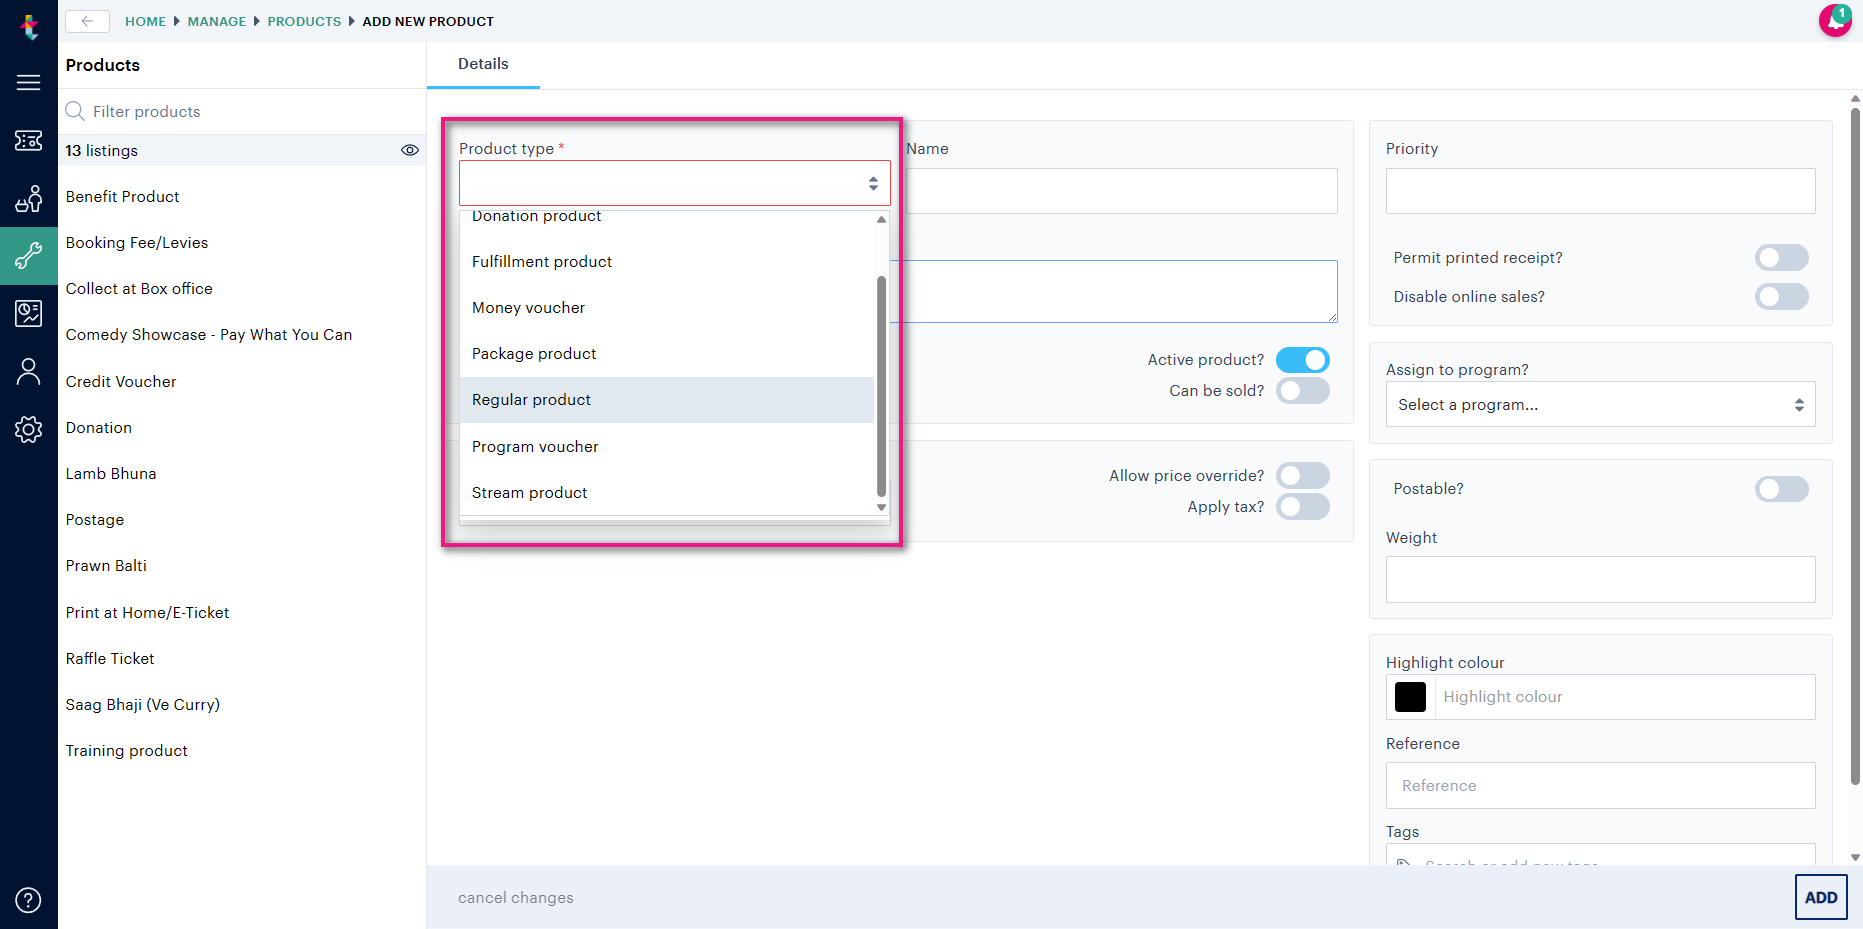Click the app logo at top left
Screen dimensions: 1863x929
tap(29, 26)
